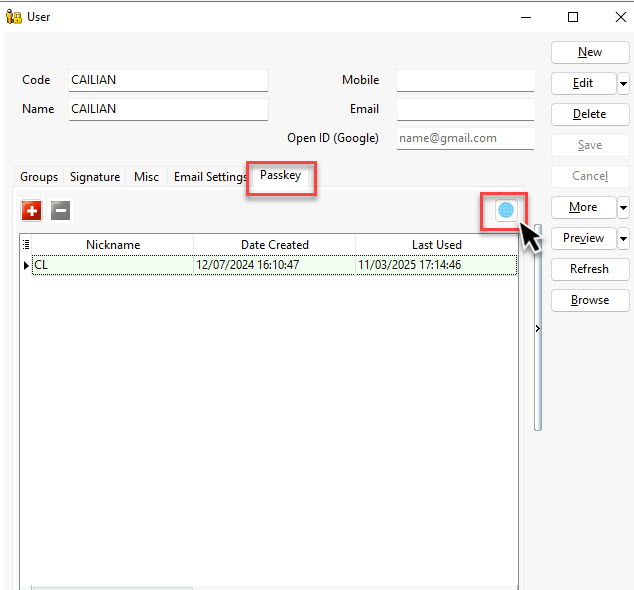Screen dimensions: 634x590
Task: Click the grid column chooser icon
Action: (26, 244)
